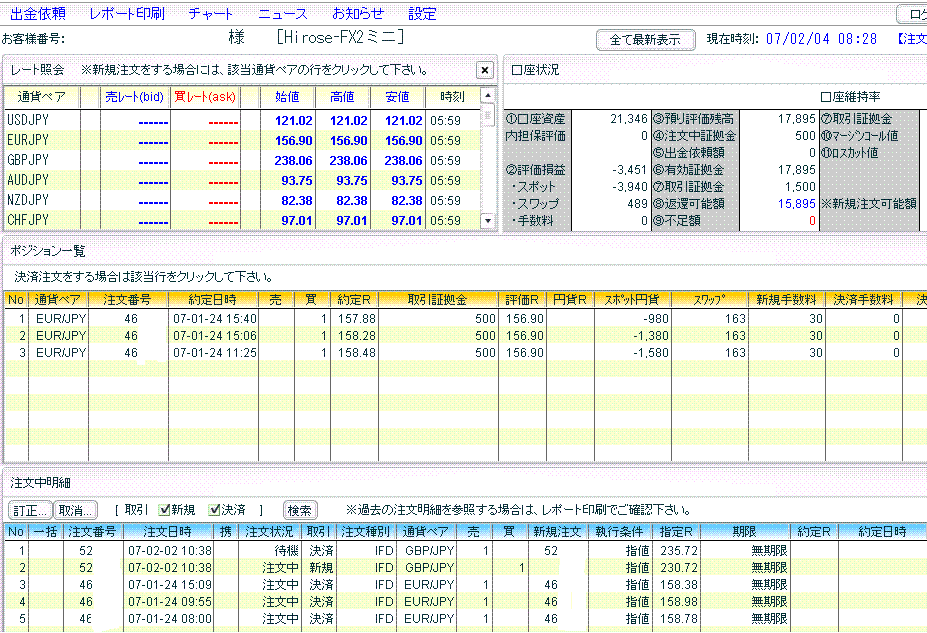Open the ニュース menu
The width and height of the screenshot is (927, 633).
[x=283, y=13]
